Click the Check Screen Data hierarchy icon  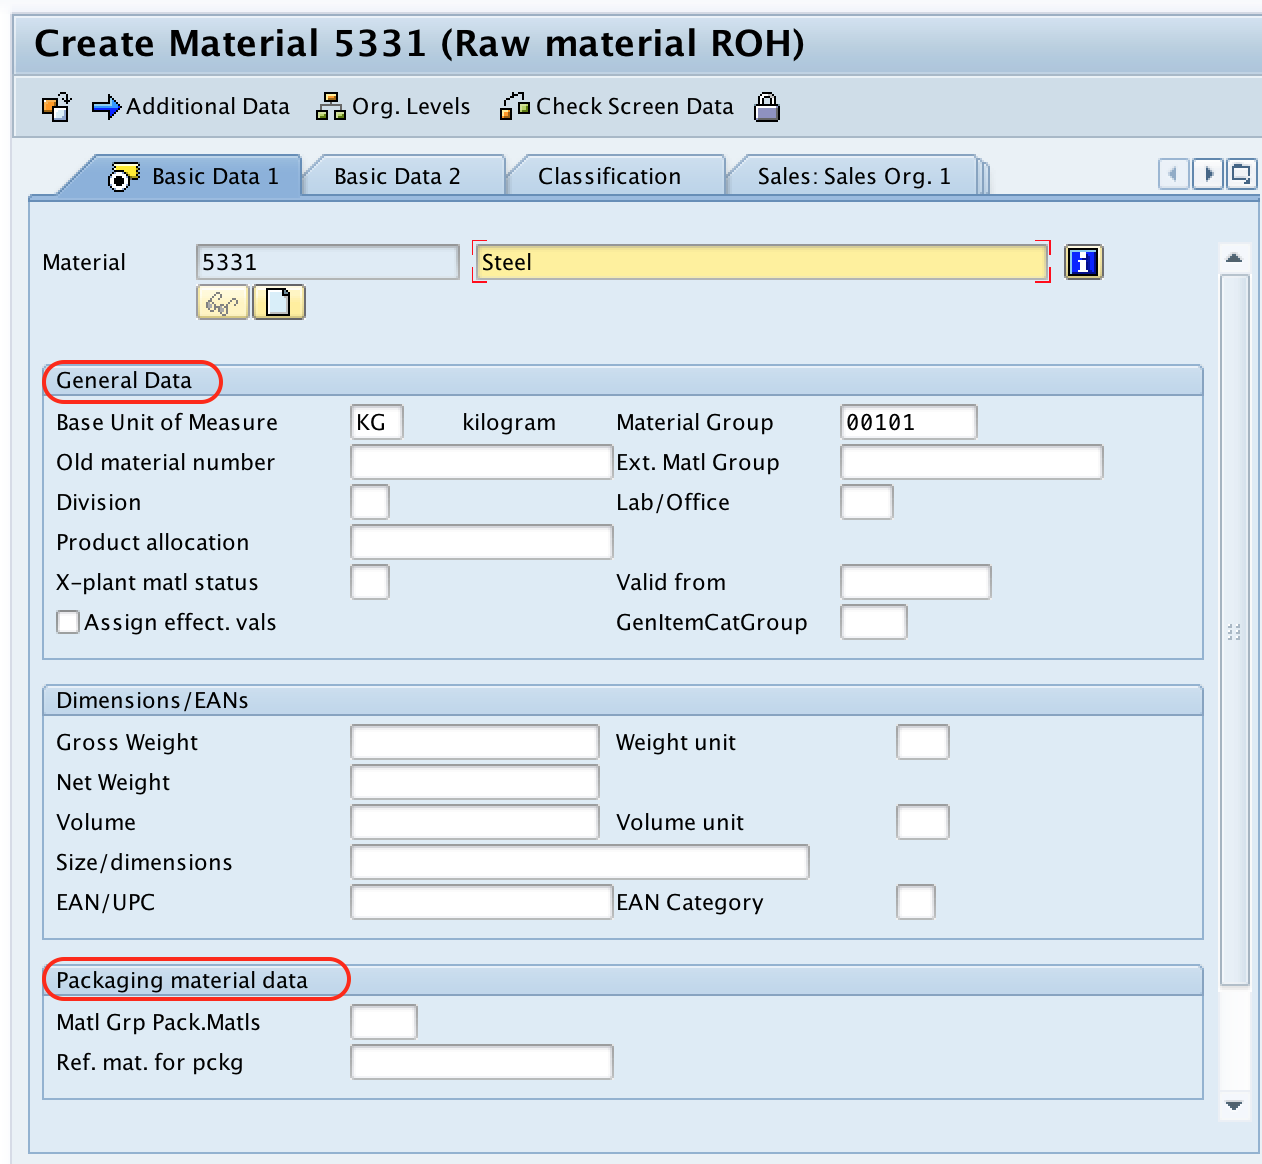tap(515, 105)
